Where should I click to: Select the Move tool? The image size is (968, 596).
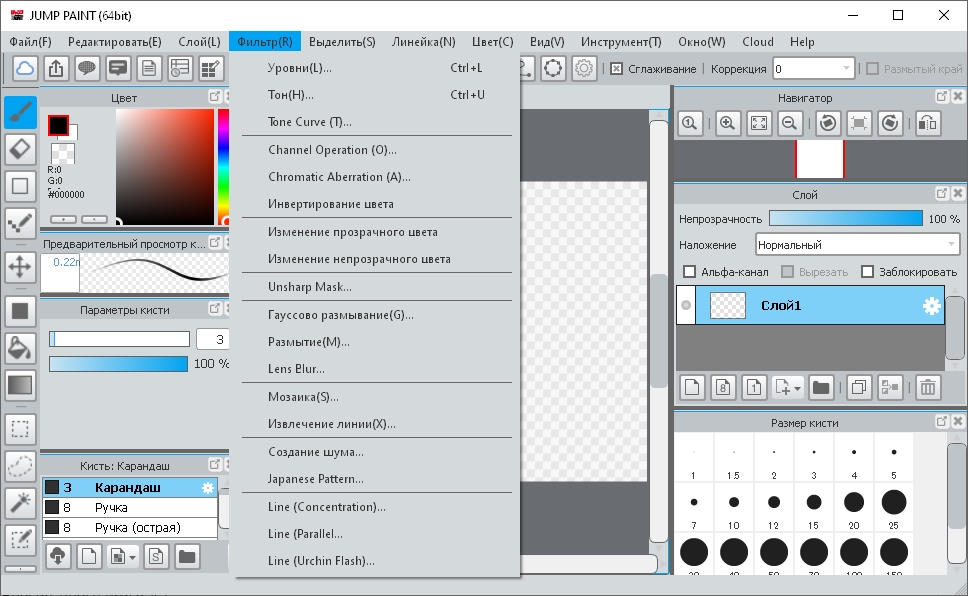[x=20, y=267]
